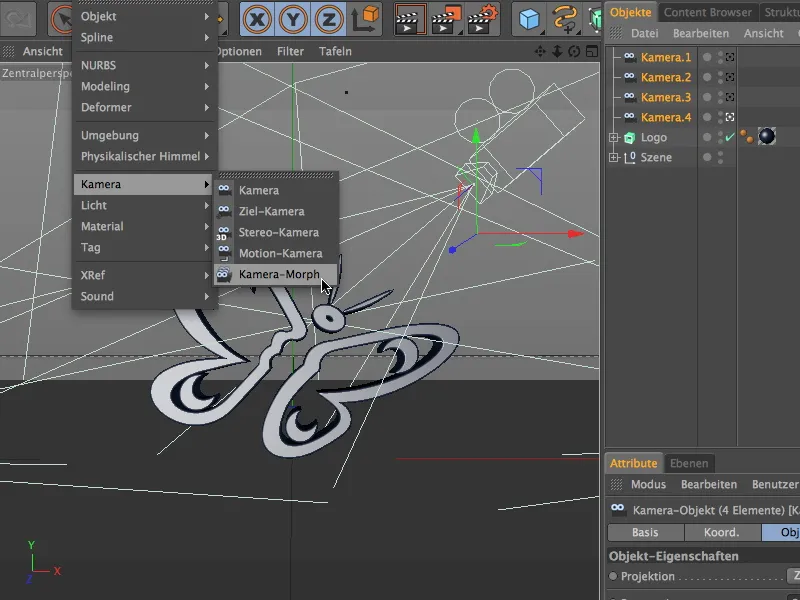Click the red X axis handle arrow
The height and width of the screenshot is (600, 800).
576,234
